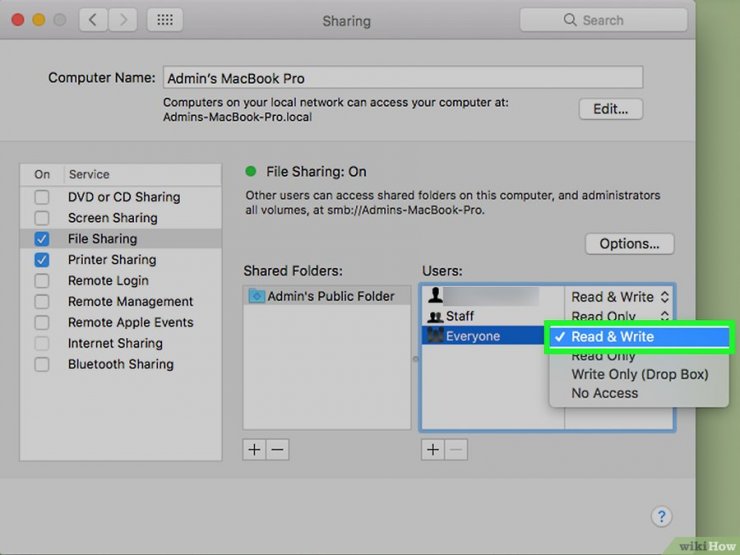740x555 pixels.
Task: Select Internet Sharing service row
Action: pyautogui.click(x=121, y=343)
